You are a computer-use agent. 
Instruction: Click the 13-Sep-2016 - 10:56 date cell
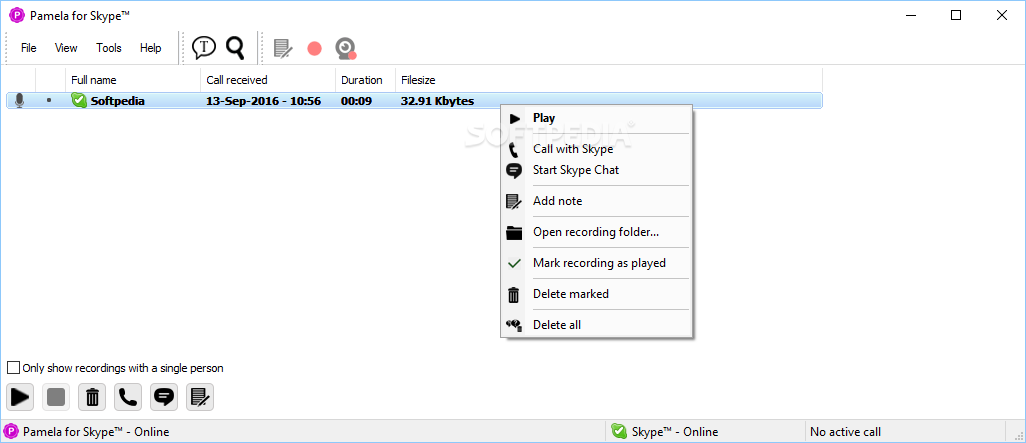[263, 101]
